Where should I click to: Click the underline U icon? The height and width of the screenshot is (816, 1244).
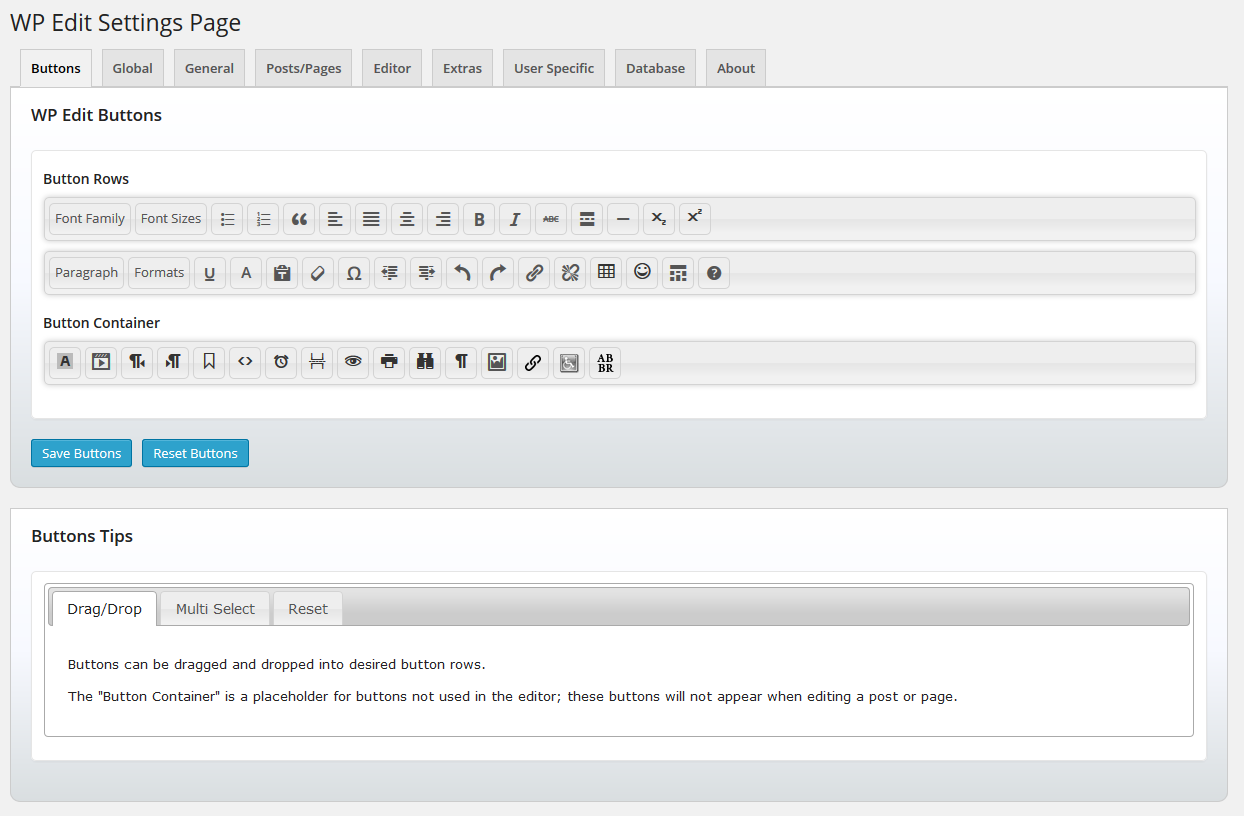pos(210,273)
